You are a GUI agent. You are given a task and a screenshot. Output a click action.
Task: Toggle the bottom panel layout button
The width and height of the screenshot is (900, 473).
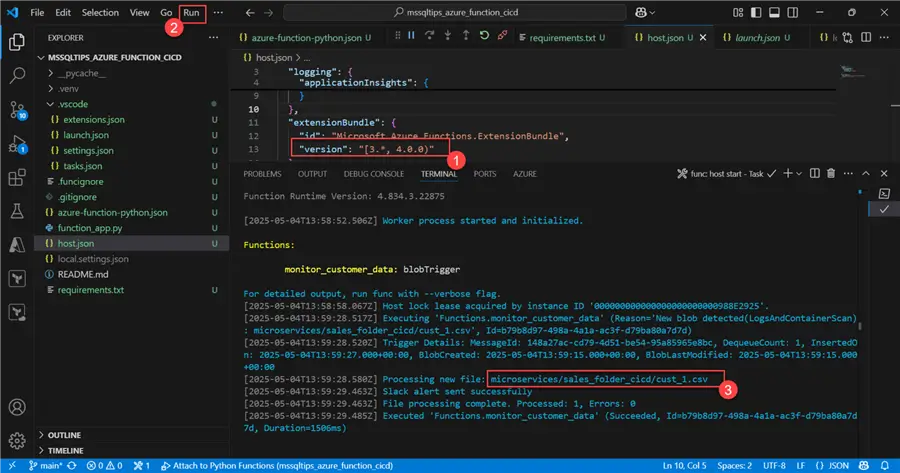(774, 13)
